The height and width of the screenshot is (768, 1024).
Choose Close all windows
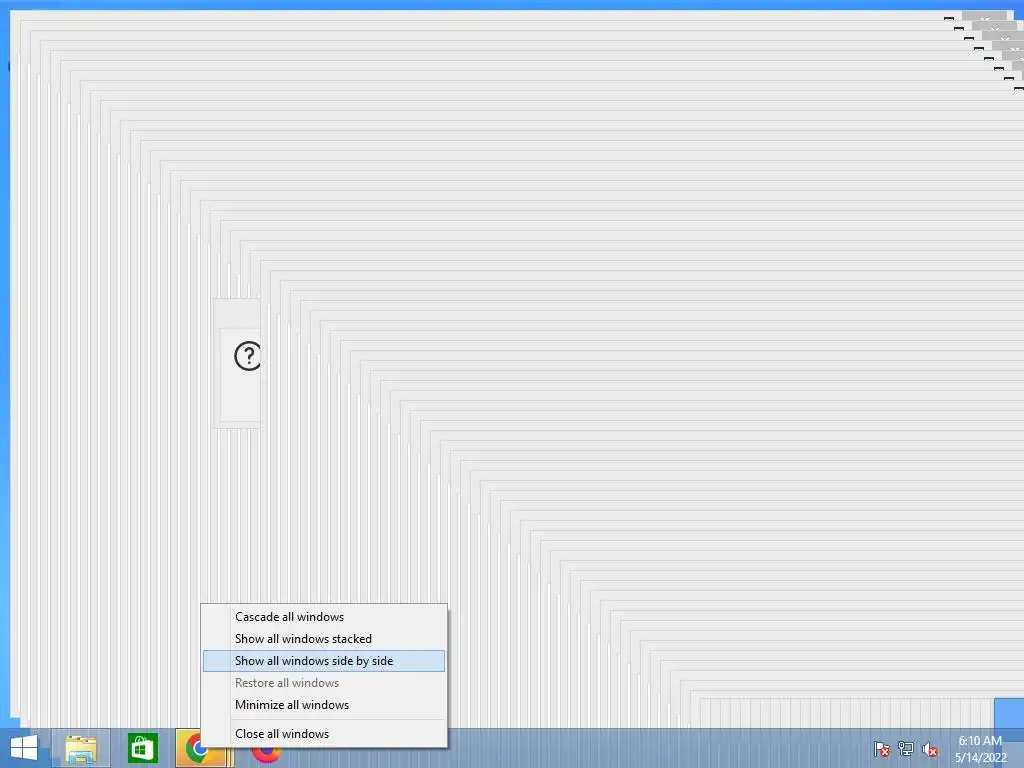[324, 733]
